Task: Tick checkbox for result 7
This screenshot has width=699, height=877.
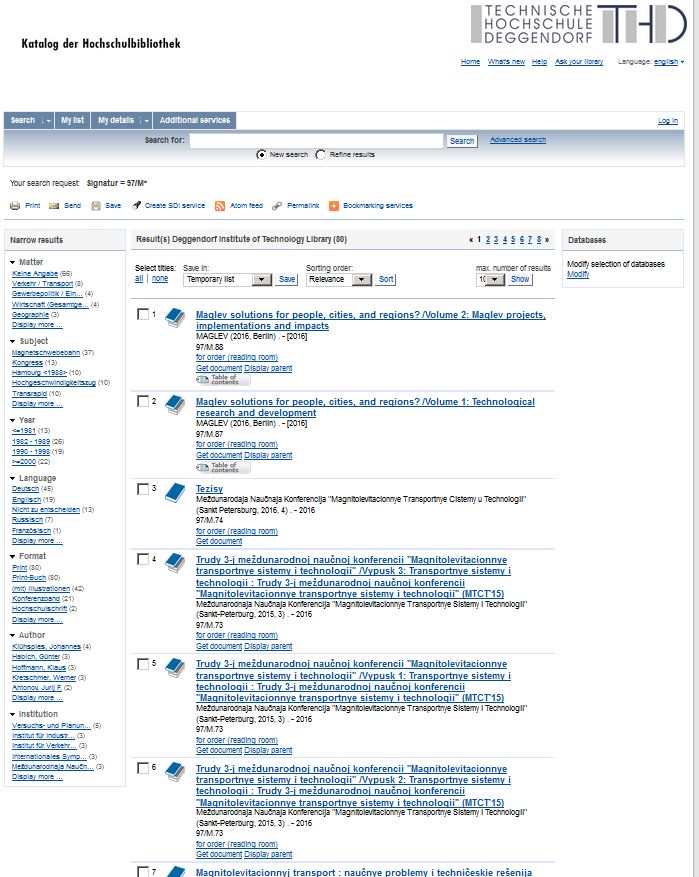Action: point(143,872)
